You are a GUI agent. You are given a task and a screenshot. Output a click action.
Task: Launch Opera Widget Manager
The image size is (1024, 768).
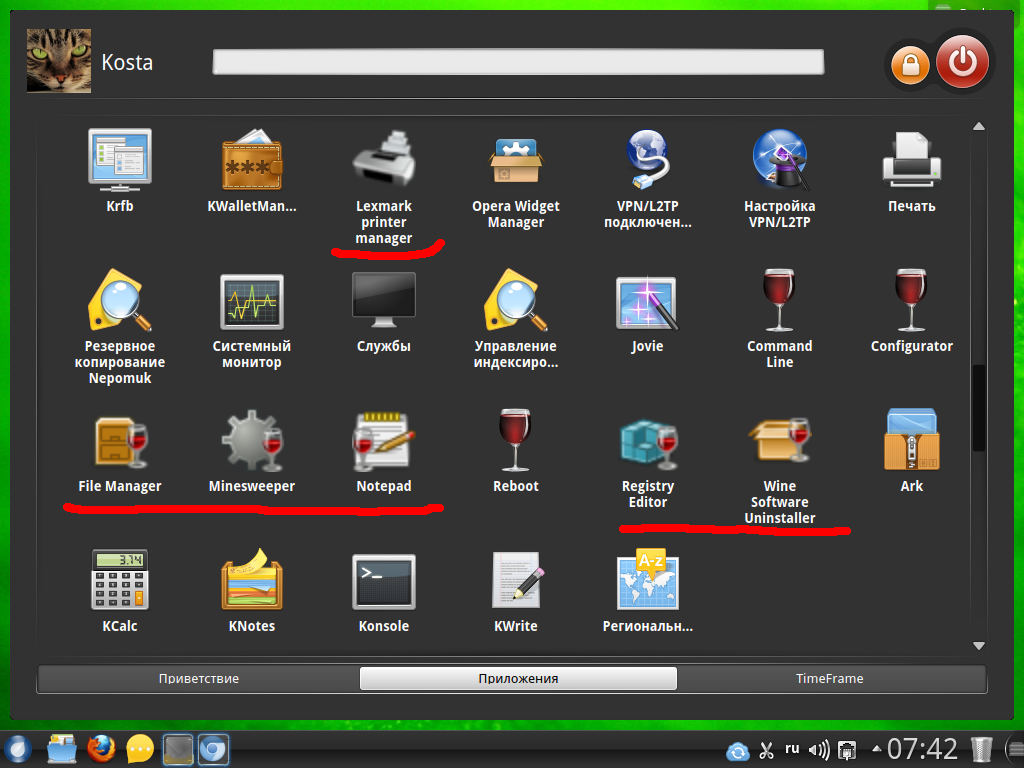[516, 161]
